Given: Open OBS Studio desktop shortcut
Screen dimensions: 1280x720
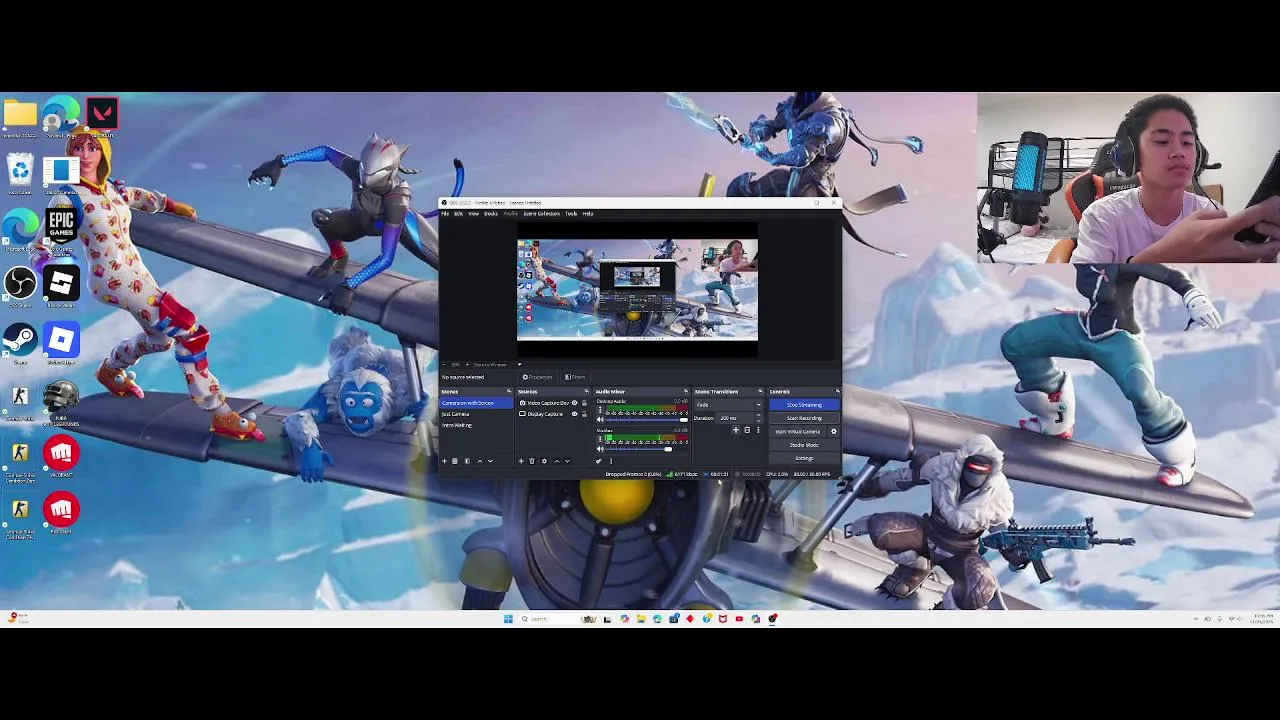Looking at the screenshot, I should point(20,284).
